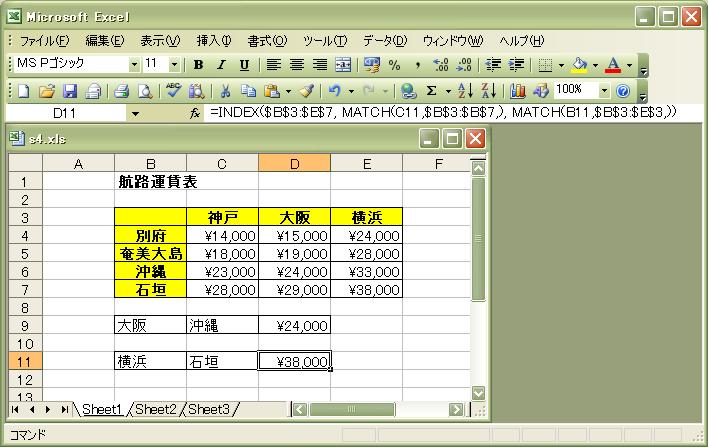Switch to Sheet2 tab
Screen dimensions: 708x447
pos(156,410)
